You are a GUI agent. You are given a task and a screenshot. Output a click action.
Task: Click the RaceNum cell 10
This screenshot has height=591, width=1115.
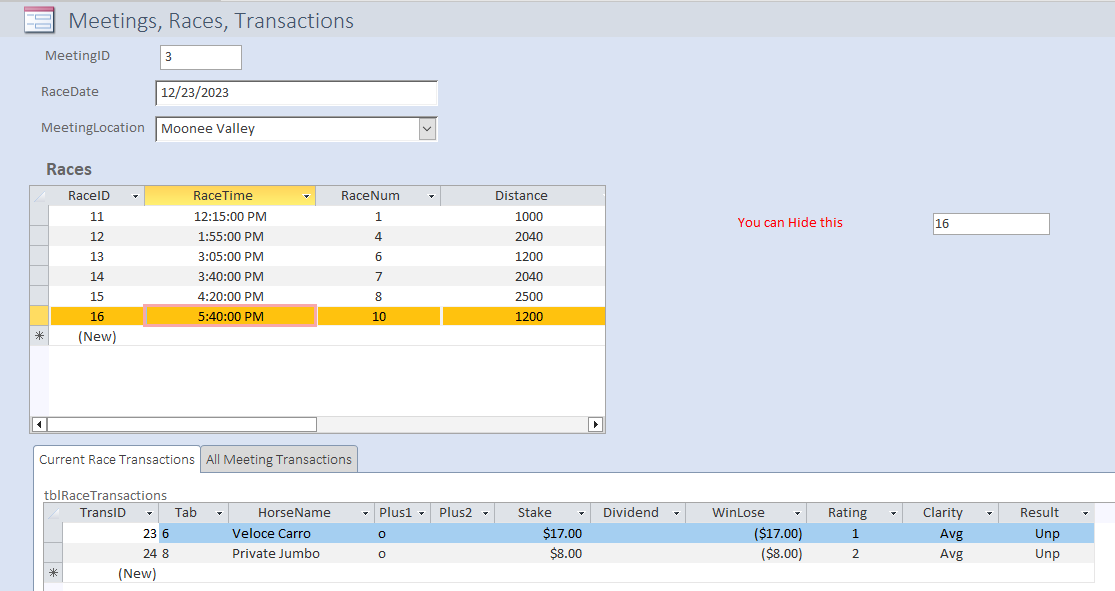(x=378, y=316)
